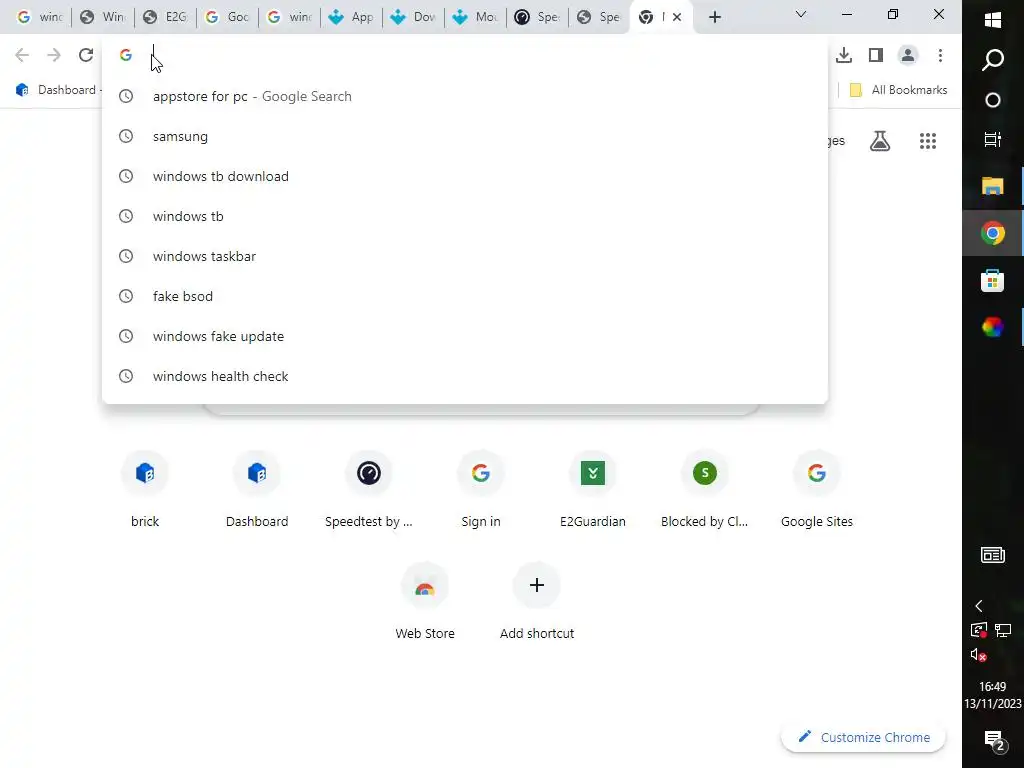
Task: Open the profile avatar icon
Action: tap(908, 56)
